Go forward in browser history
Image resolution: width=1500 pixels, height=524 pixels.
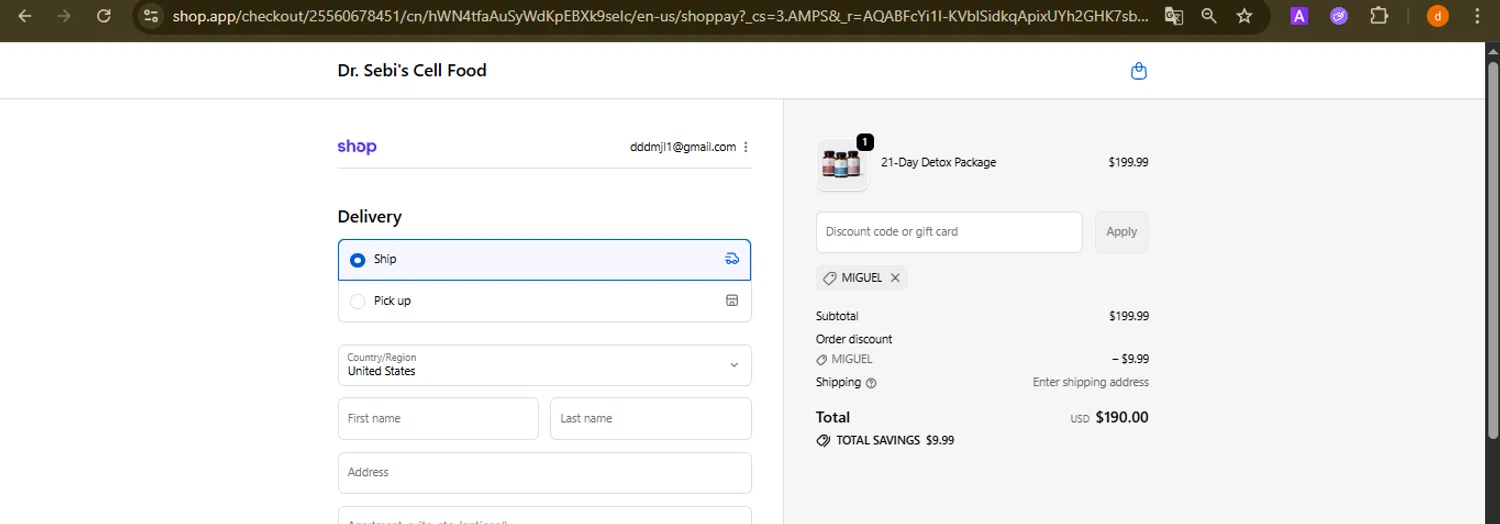64,16
